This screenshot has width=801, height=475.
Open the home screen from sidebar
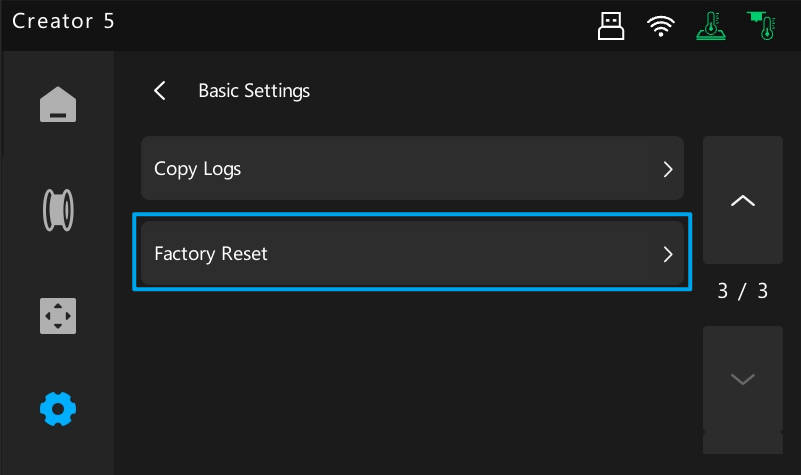pyautogui.click(x=58, y=104)
